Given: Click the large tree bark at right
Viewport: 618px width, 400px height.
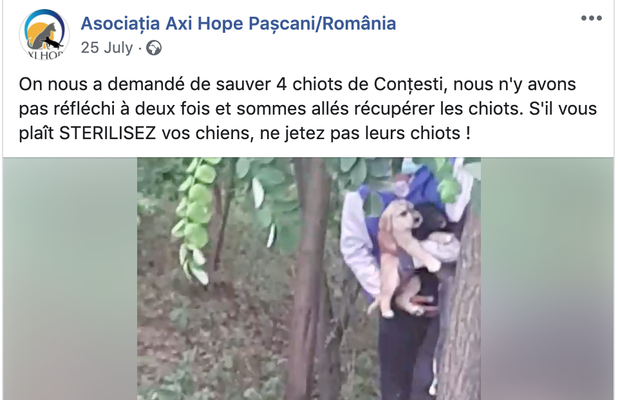Looking at the screenshot, I should click(459, 315).
